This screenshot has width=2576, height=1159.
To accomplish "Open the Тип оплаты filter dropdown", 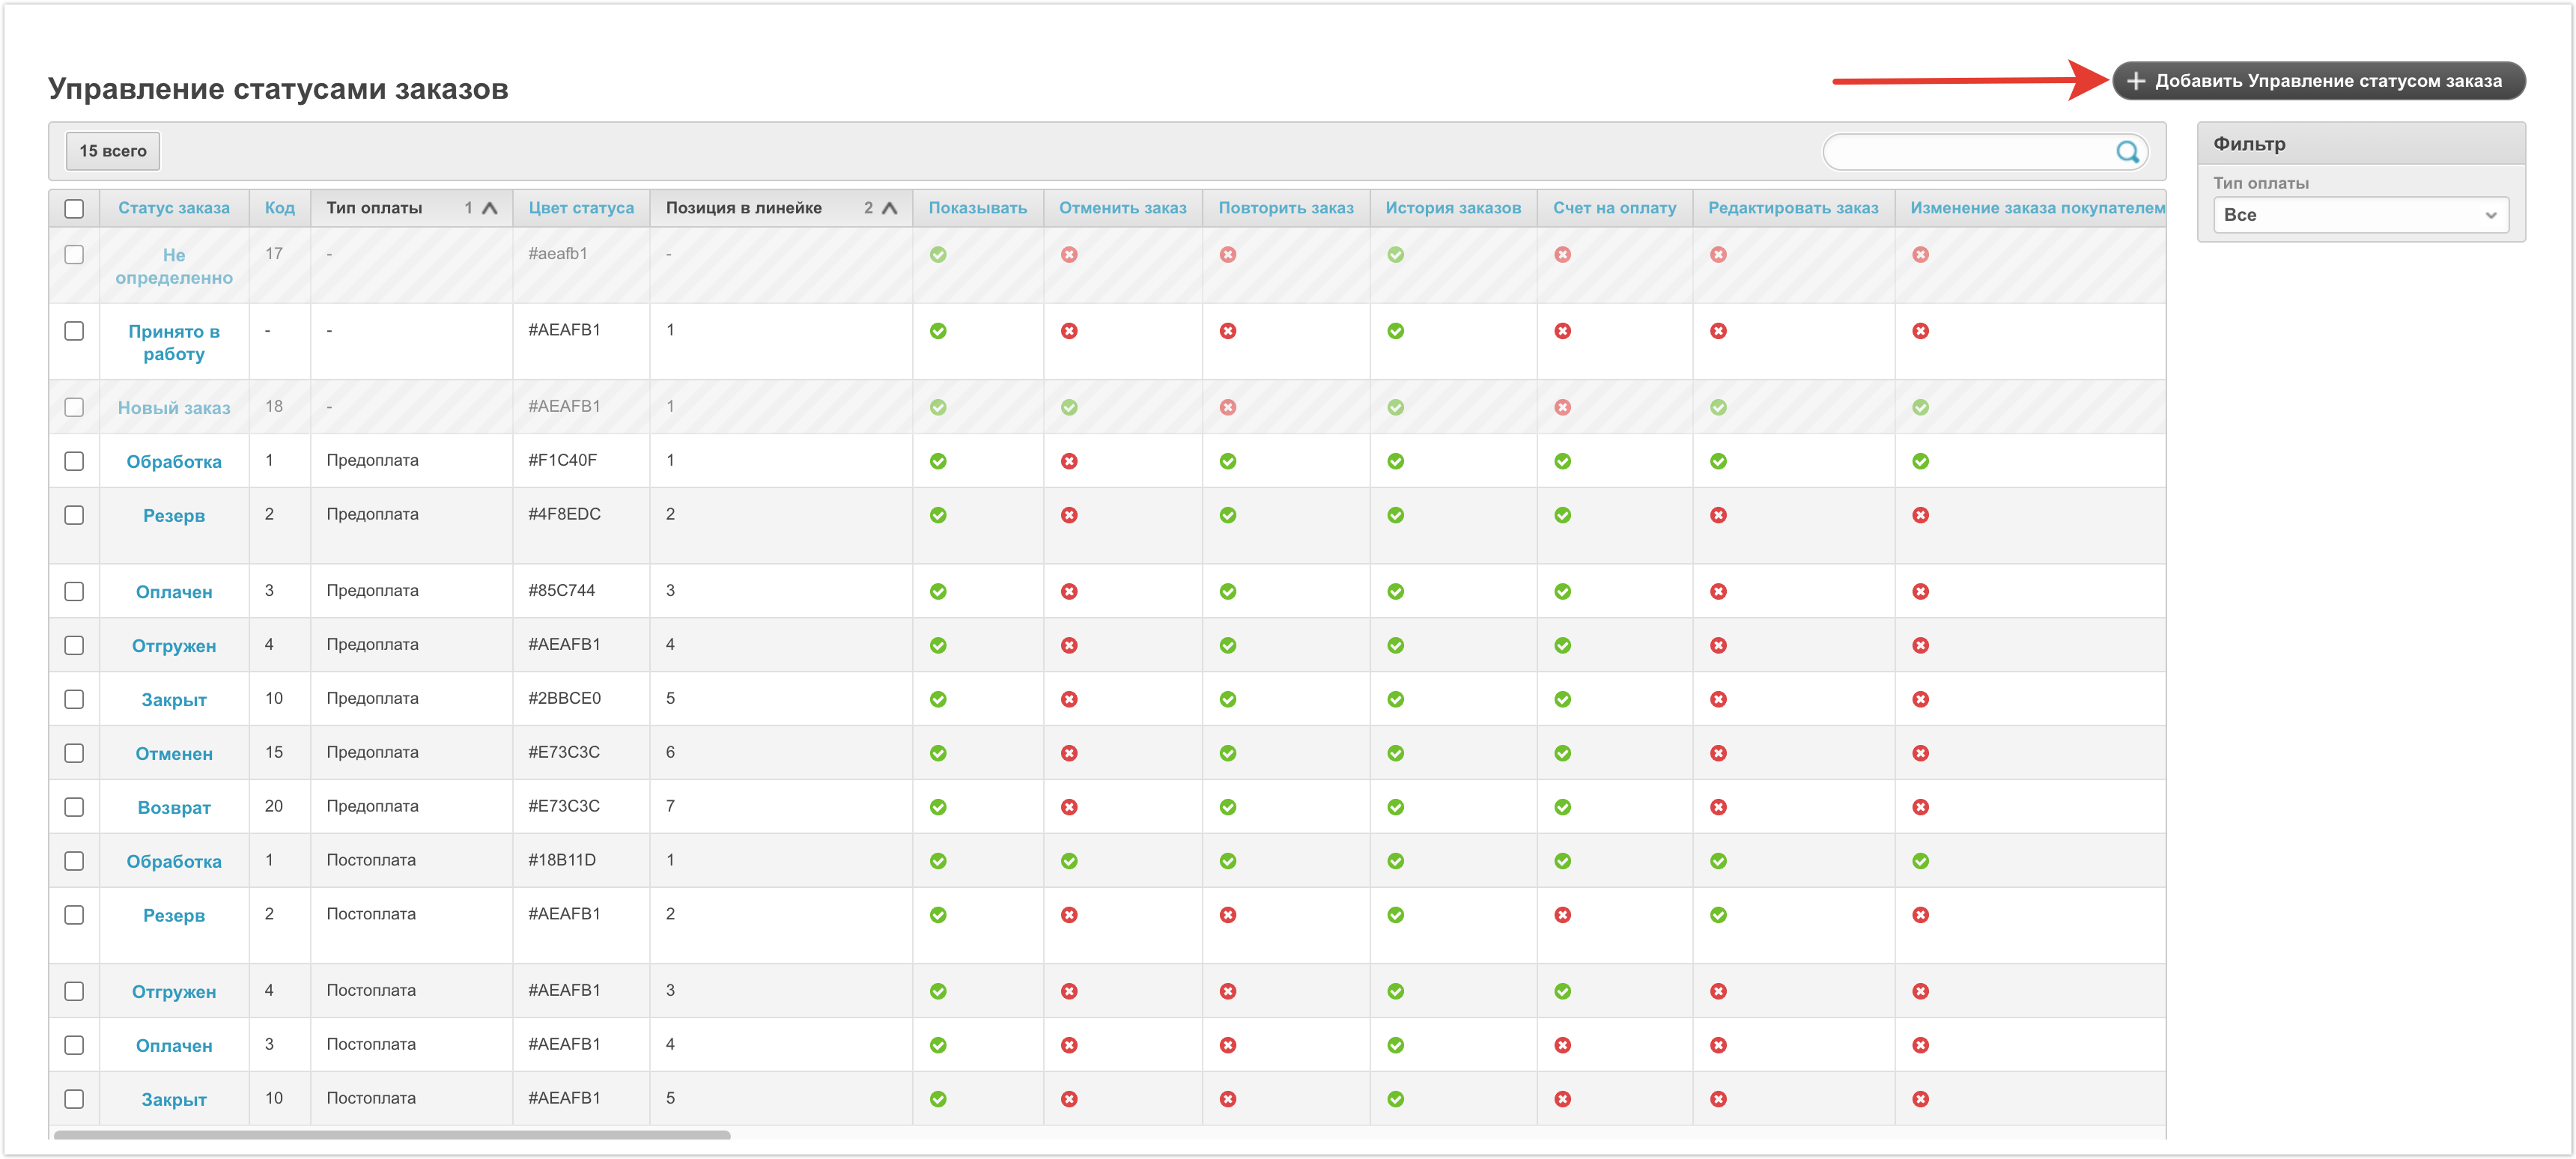I will click(x=2360, y=215).
